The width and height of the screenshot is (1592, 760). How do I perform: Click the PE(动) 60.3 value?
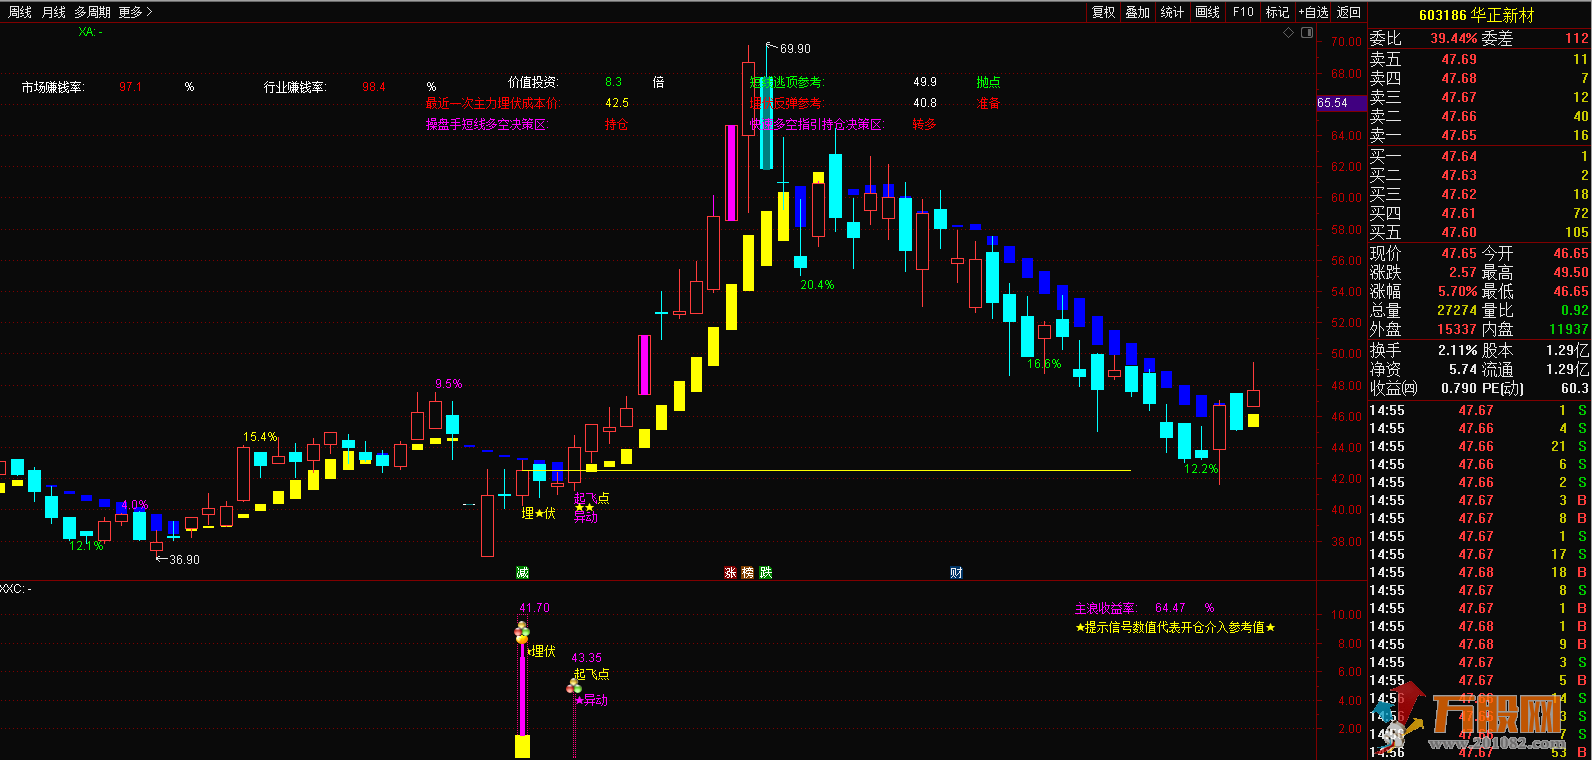tap(1574, 389)
